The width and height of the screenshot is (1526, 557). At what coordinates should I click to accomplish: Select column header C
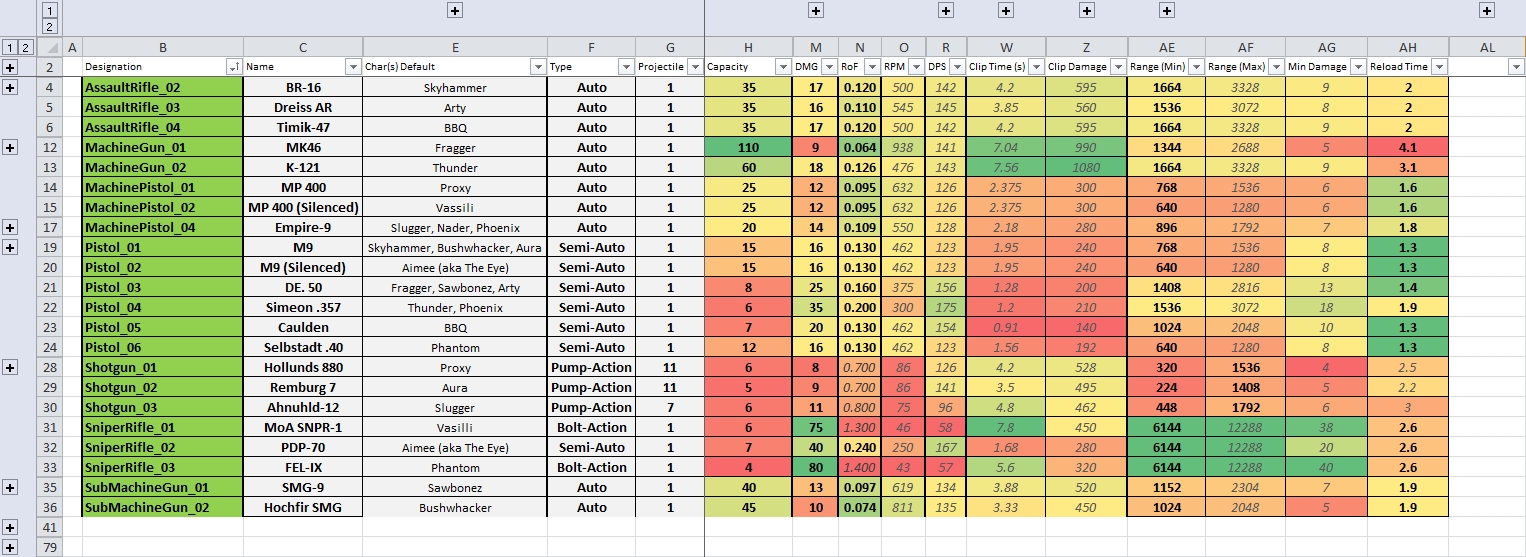(x=303, y=47)
